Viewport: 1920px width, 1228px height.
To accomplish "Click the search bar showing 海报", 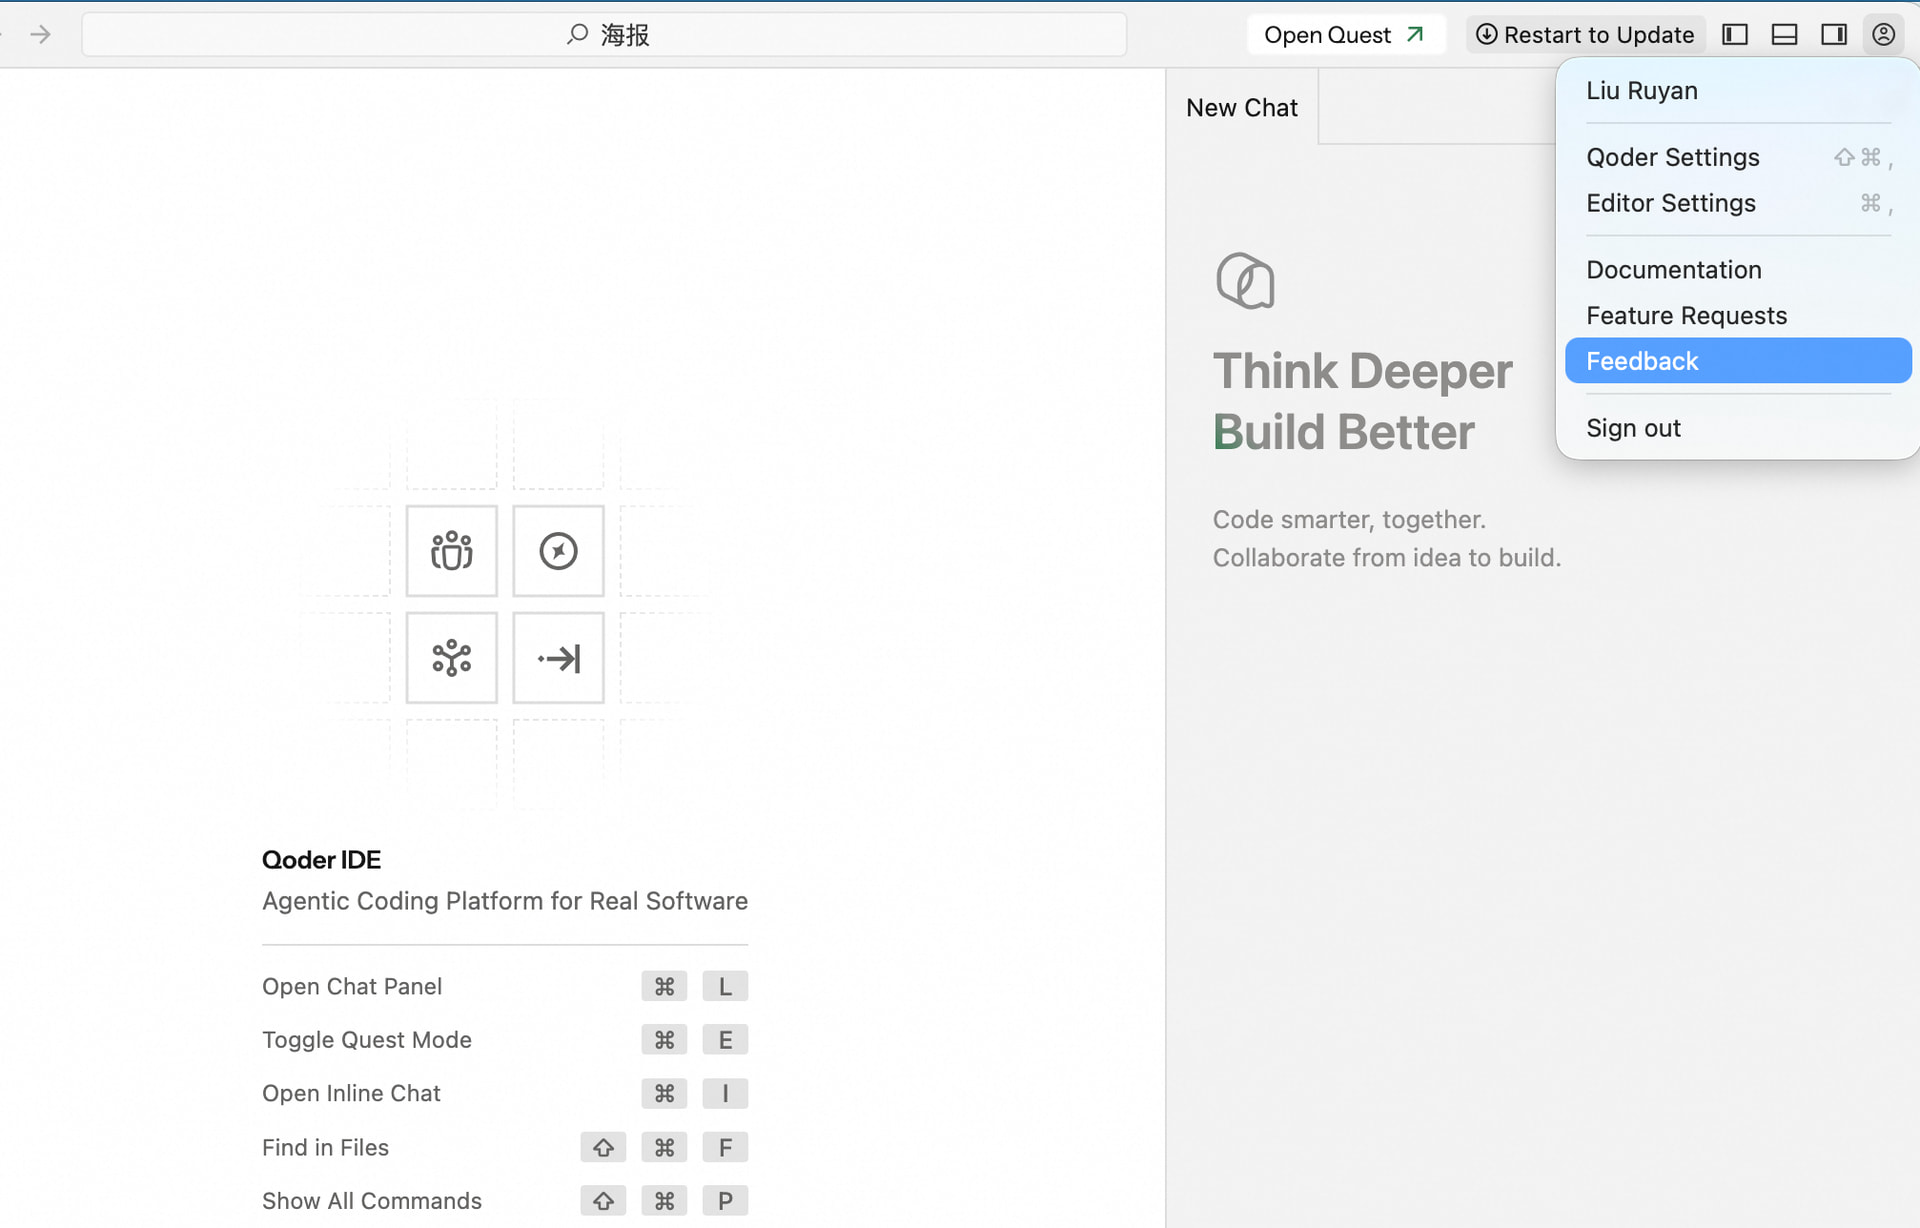I will coord(604,35).
